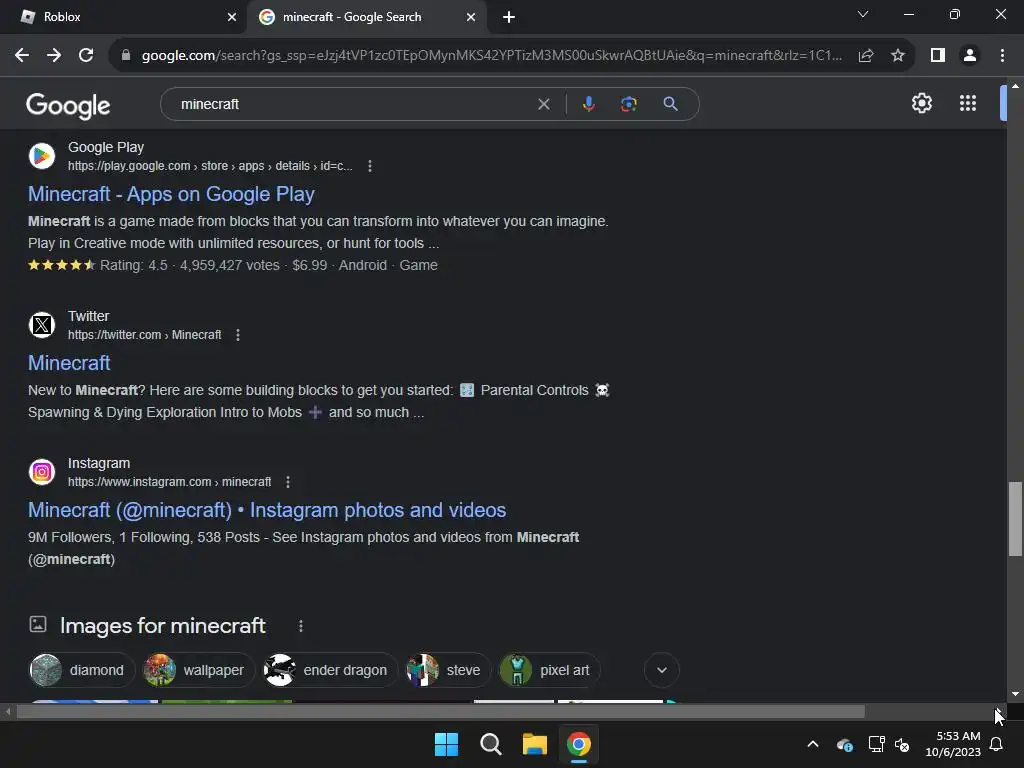View site information lock icon

[126, 56]
